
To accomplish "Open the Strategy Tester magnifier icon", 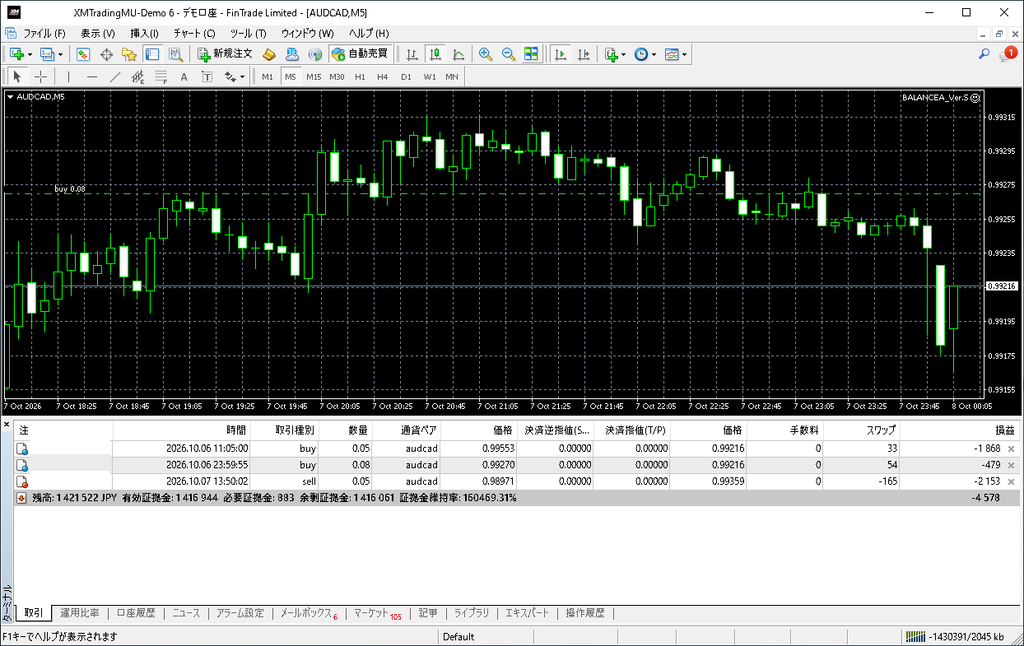I will click(176, 54).
